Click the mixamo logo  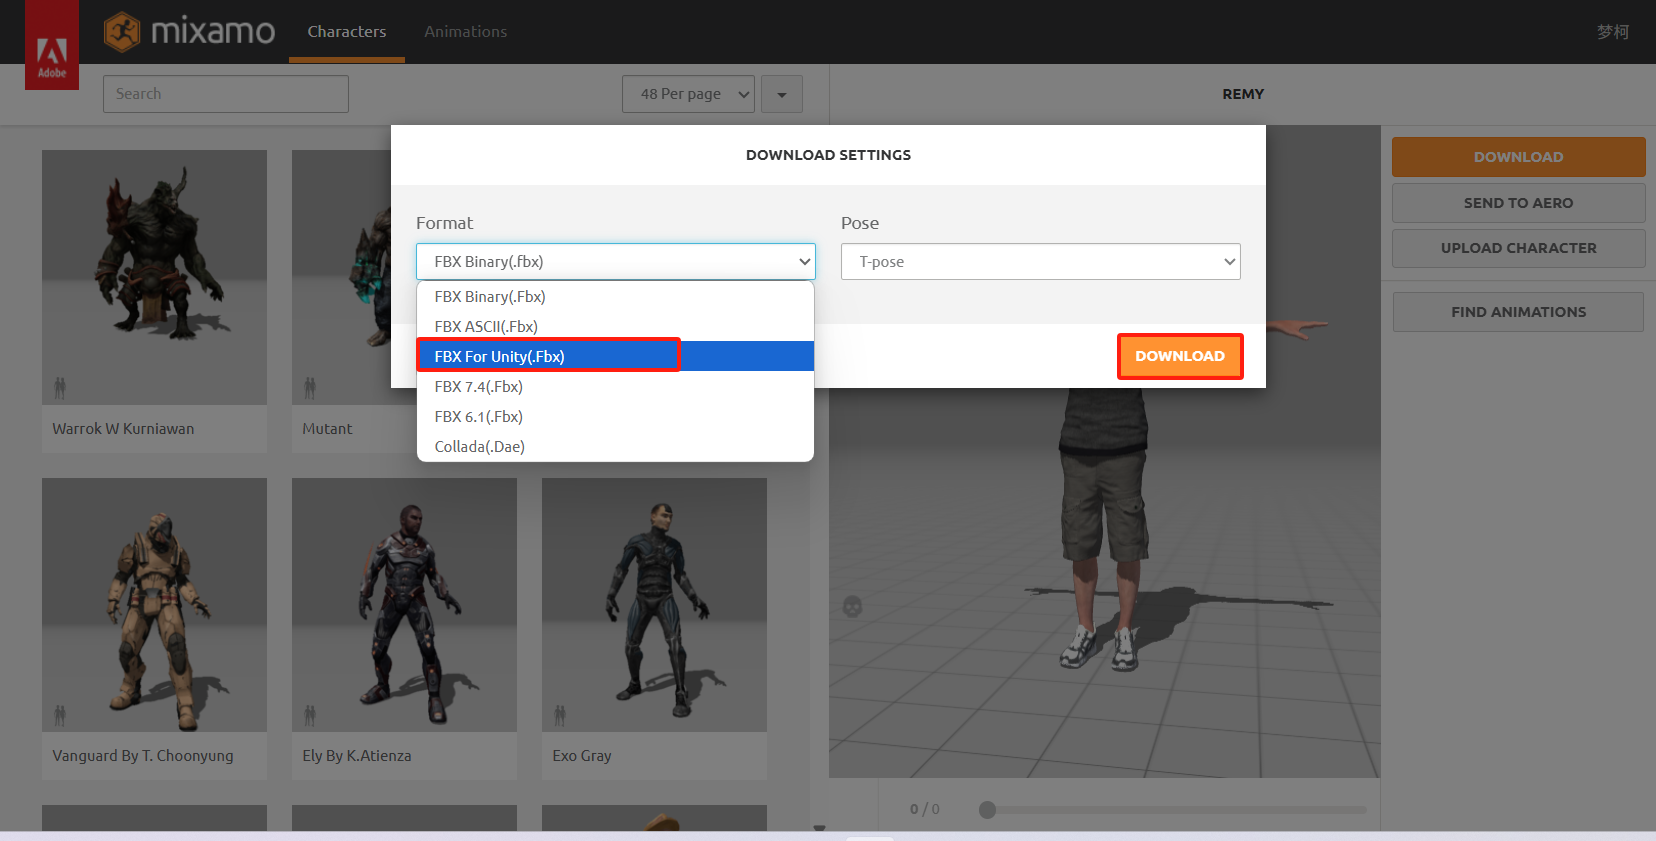[x=189, y=31]
